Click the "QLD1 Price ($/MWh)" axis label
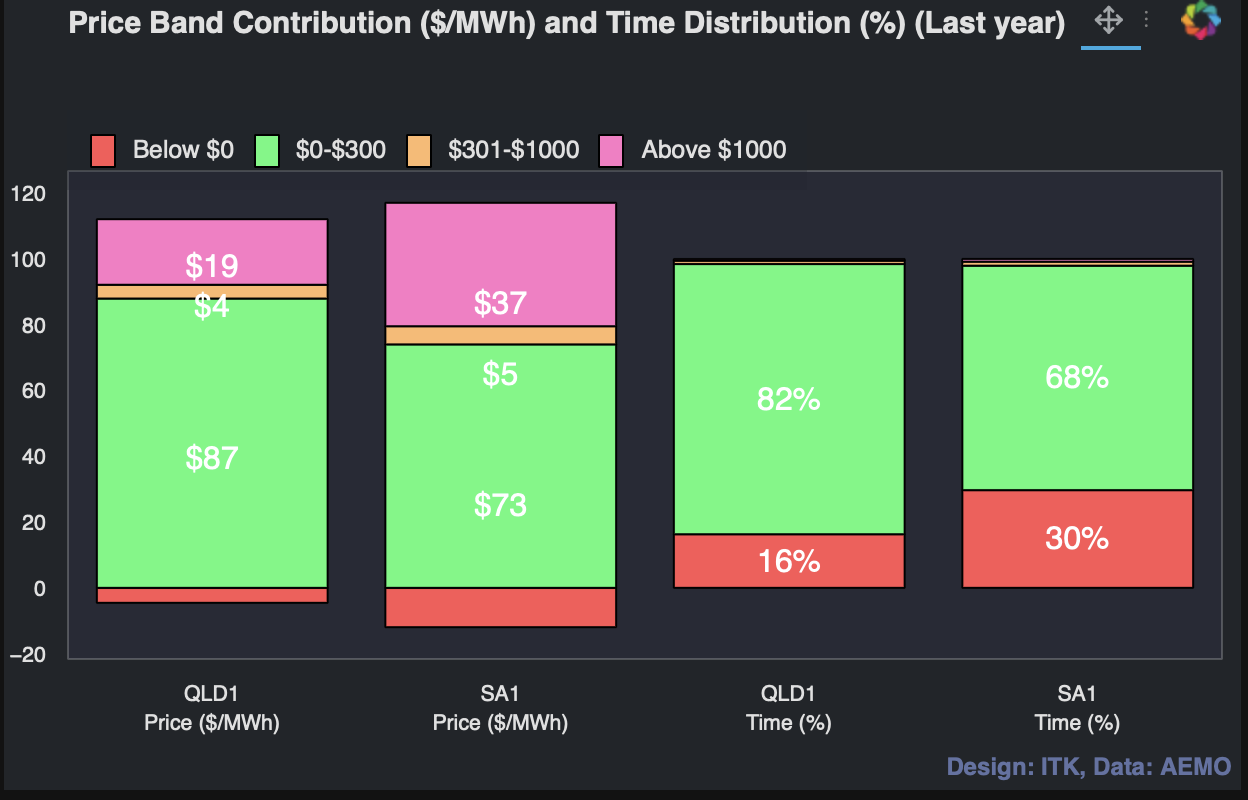Viewport: 1248px width, 800px height. tap(212, 708)
